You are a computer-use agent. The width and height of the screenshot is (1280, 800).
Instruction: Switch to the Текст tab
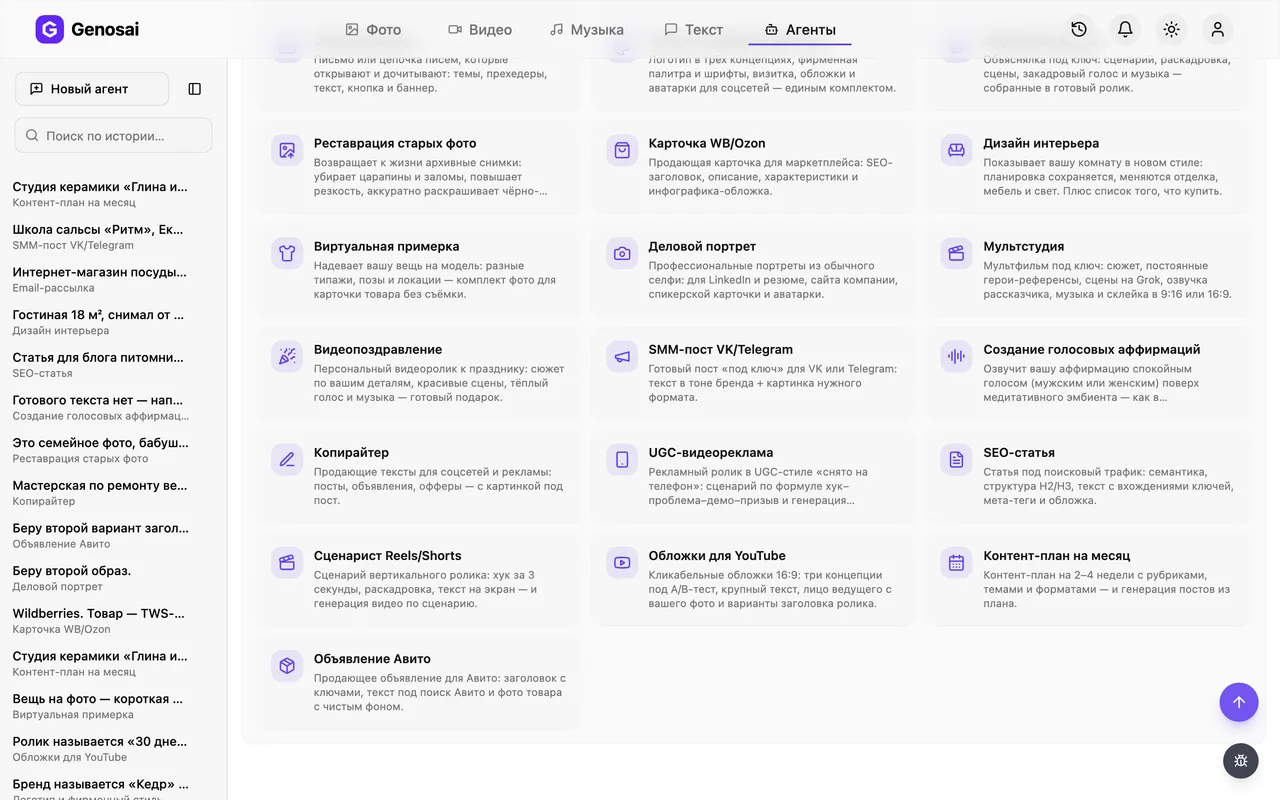(x=694, y=29)
